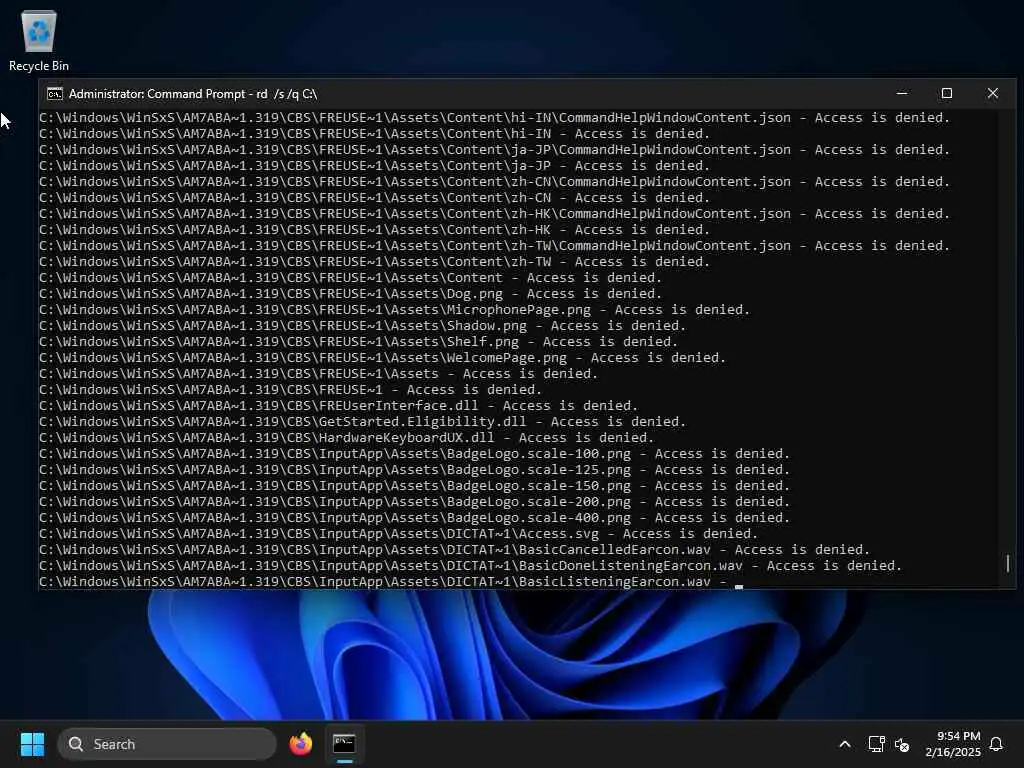1024x768 pixels.
Task: Click the ja-JP\CommandHelpWindowContent.json line
Action: click(x=494, y=150)
